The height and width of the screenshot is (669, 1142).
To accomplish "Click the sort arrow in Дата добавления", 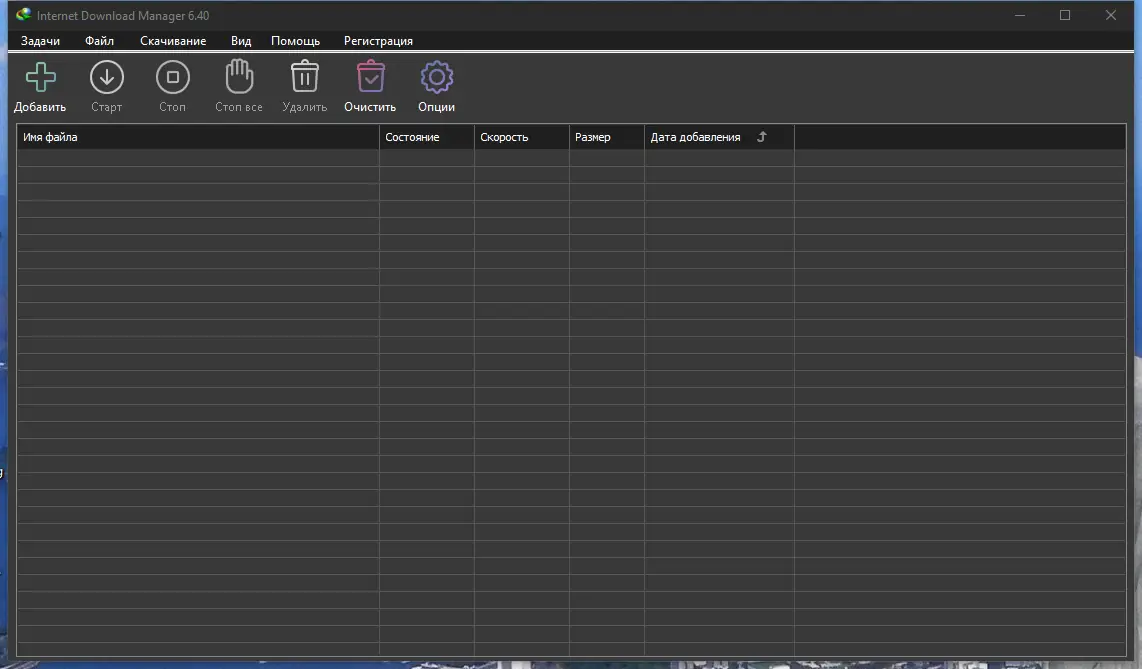I will 762,137.
